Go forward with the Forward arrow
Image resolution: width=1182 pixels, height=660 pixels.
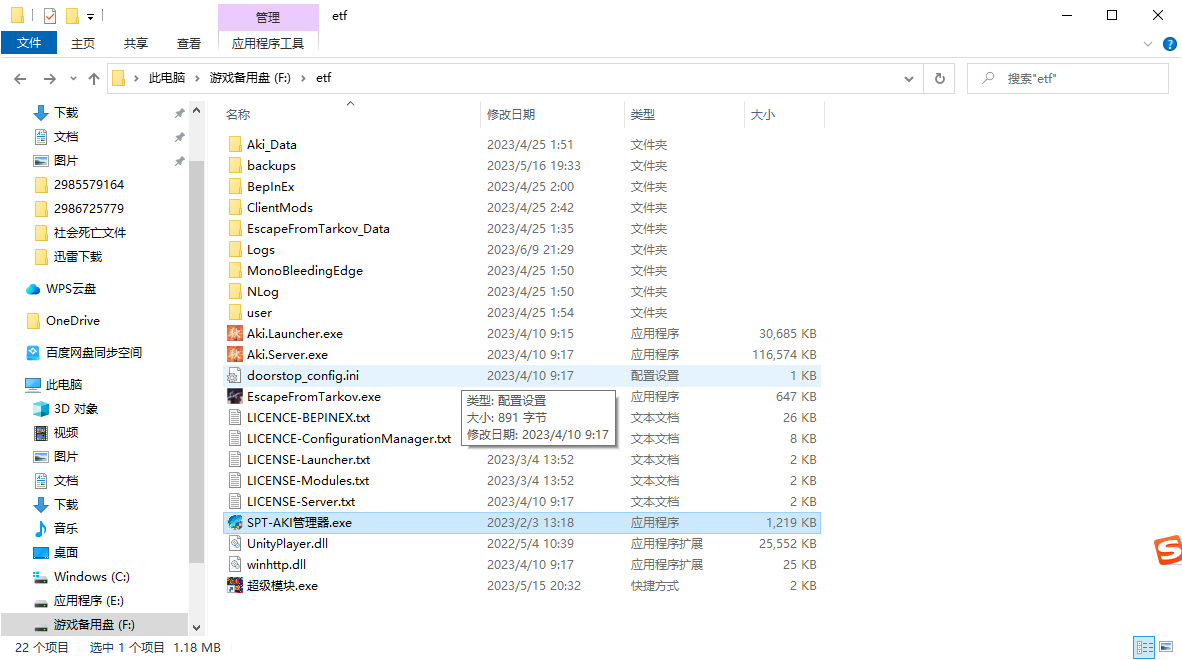pos(50,78)
